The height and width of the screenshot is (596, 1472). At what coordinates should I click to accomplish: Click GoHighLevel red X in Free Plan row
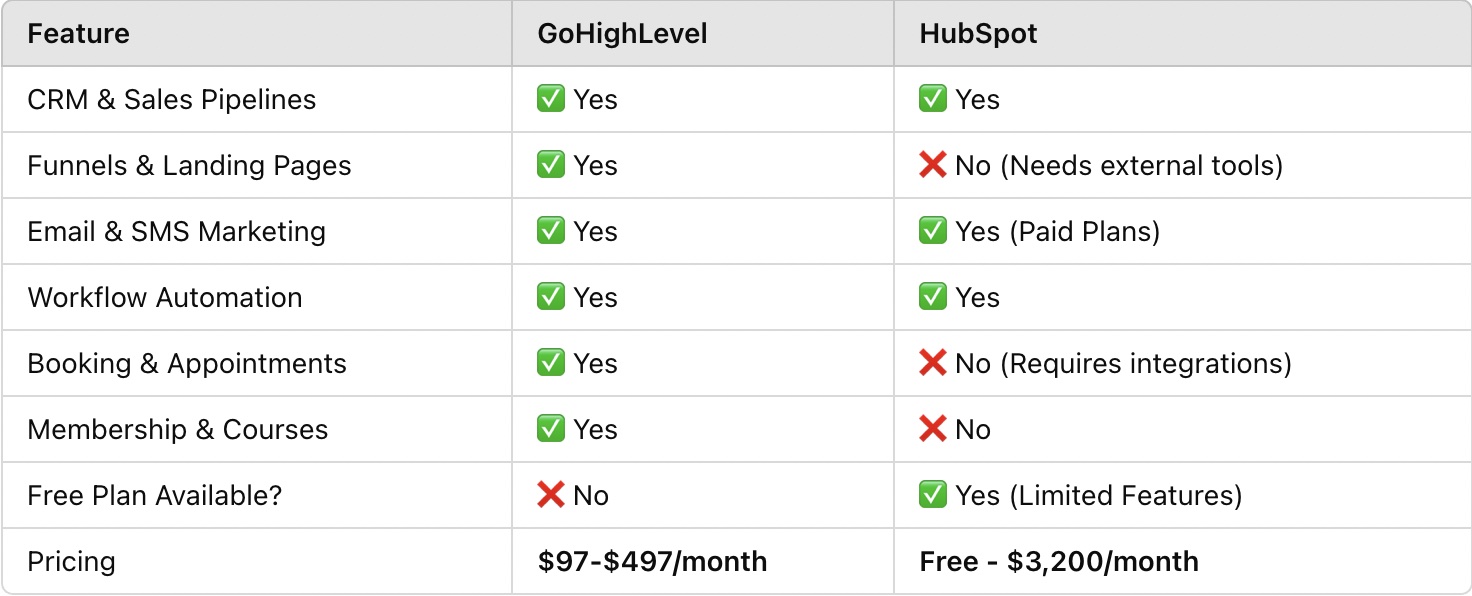coord(551,495)
